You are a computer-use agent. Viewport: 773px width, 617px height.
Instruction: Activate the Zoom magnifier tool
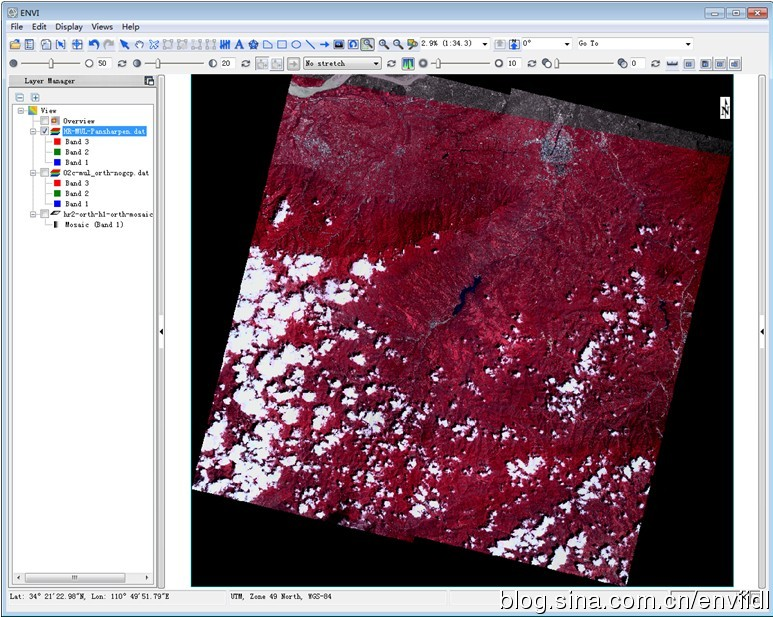tap(368, 44)
